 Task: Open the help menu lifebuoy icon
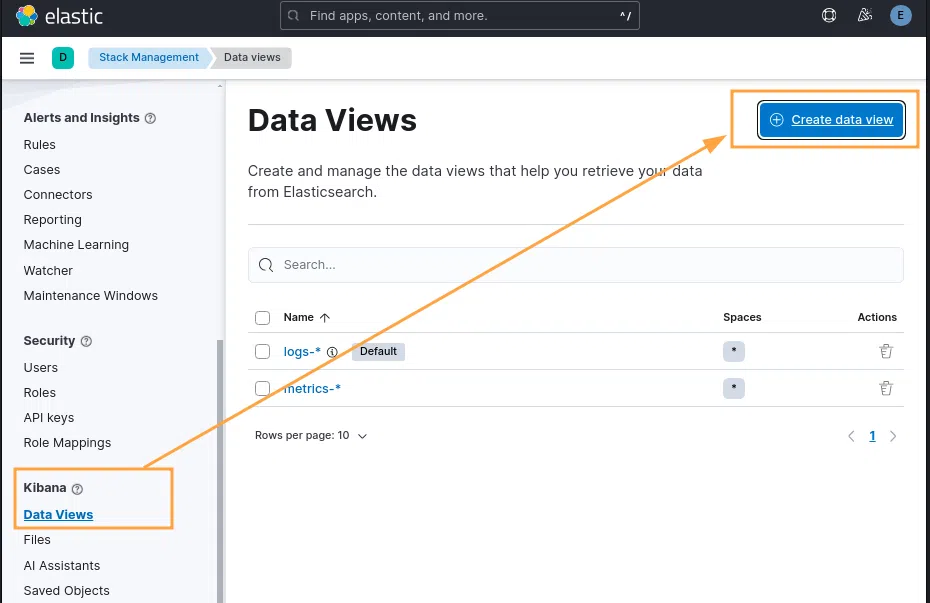(x=829, y=16)
